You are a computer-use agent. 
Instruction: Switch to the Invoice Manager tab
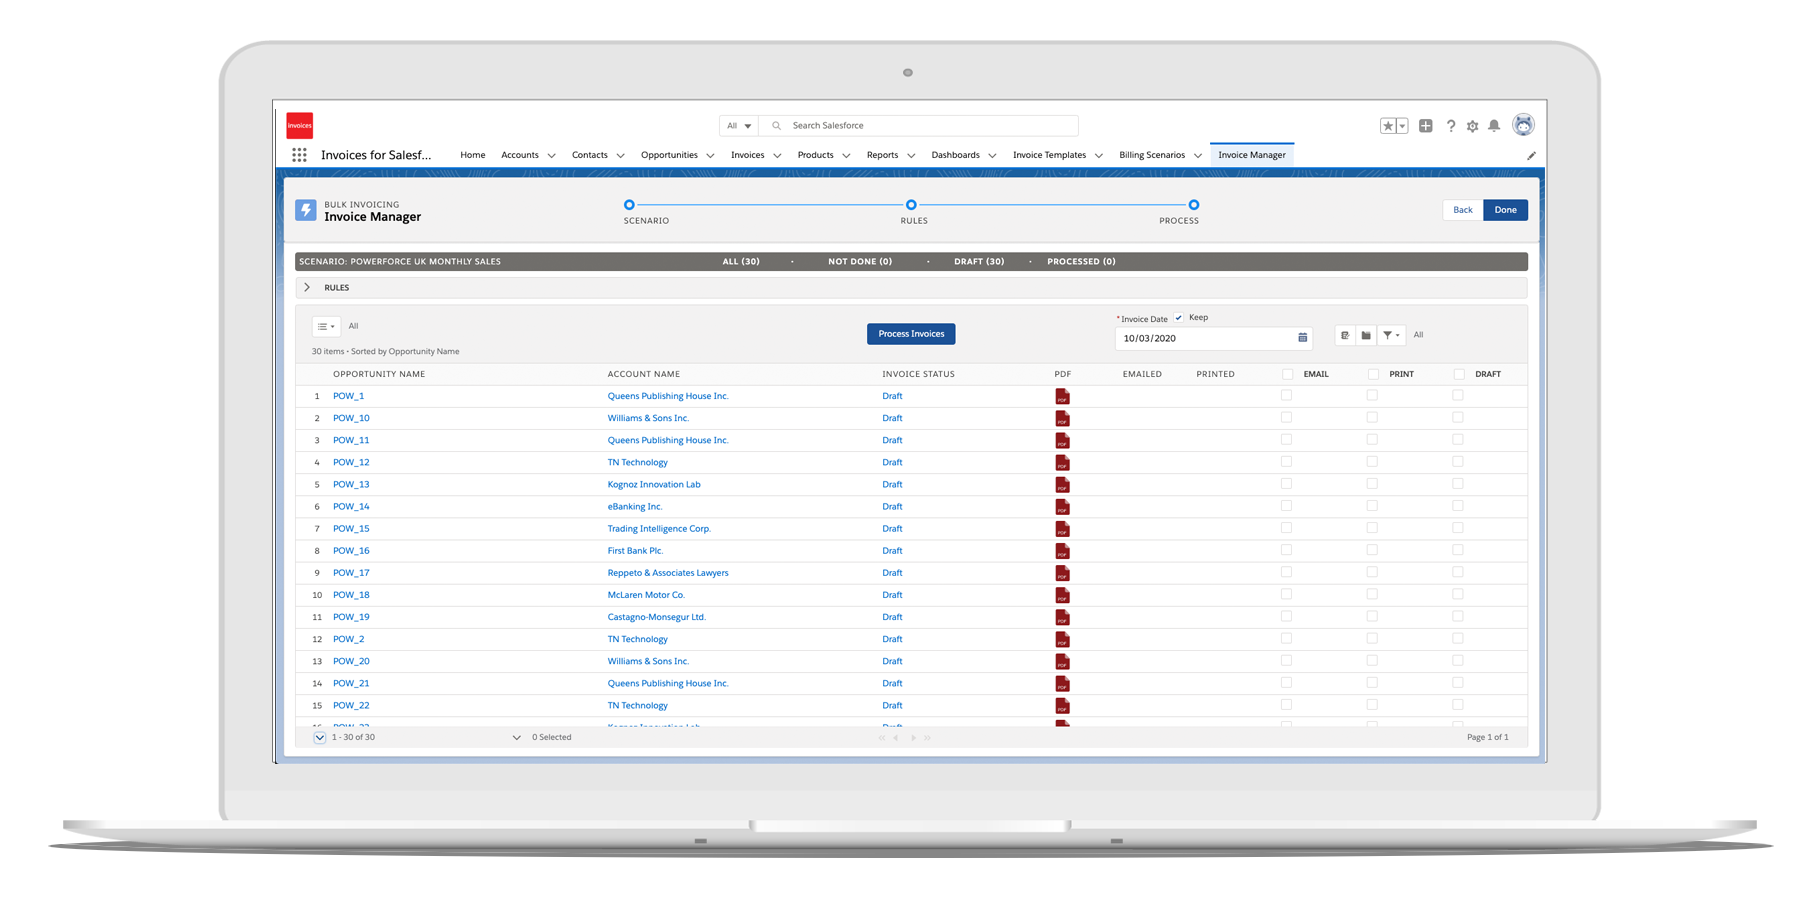pos(1251,155)
